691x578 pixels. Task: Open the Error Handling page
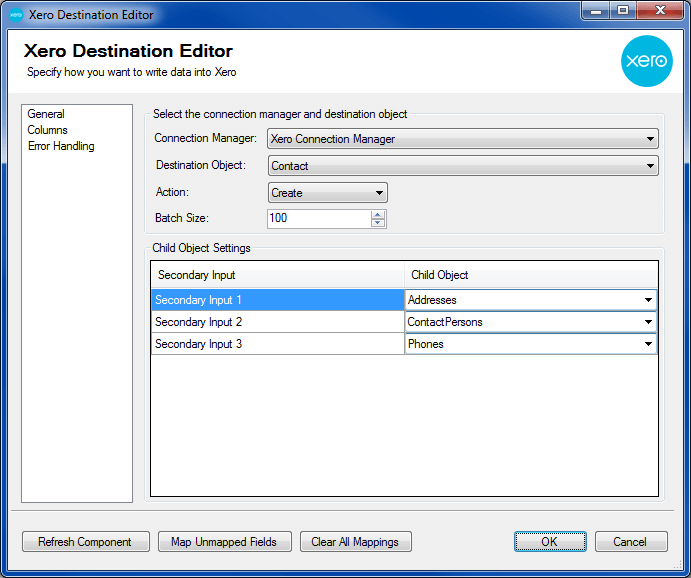click(x=61, y=146)
